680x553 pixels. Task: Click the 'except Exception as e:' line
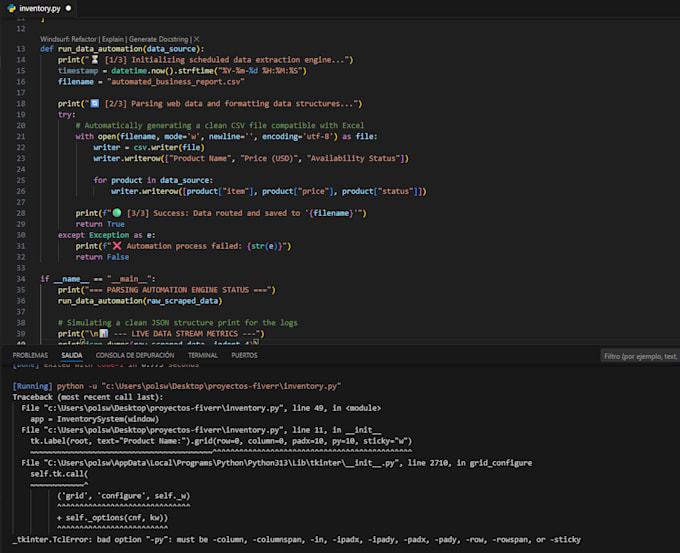[x=106, y=235]
